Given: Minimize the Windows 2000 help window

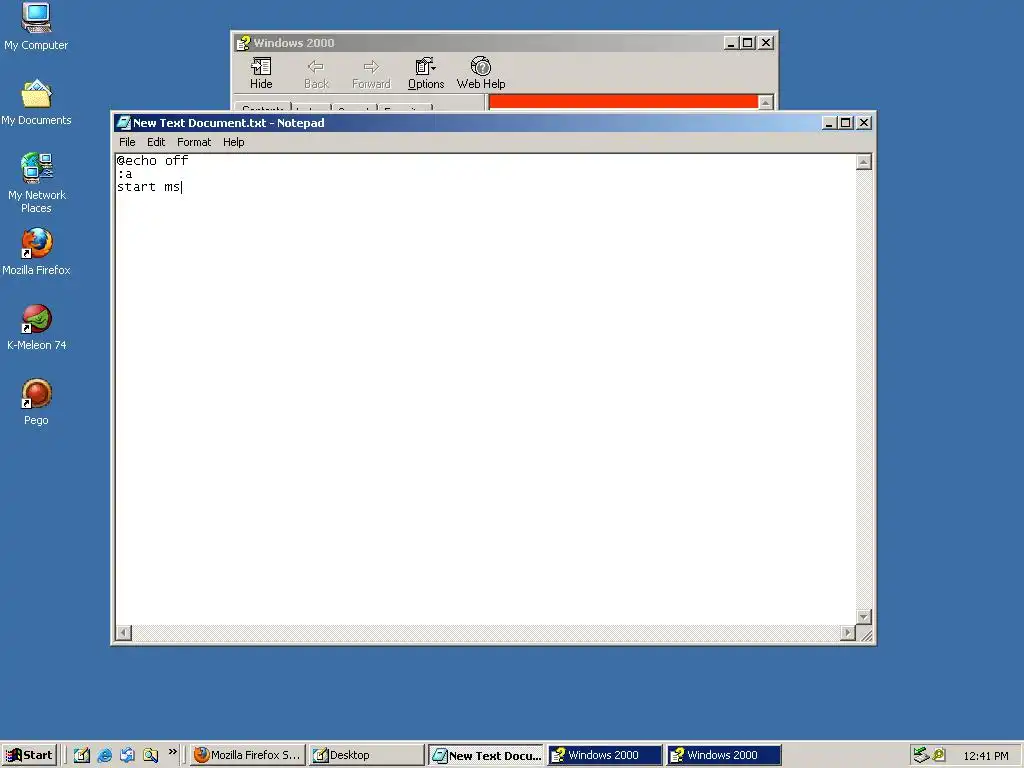Looking at the screenshot, I should click(731, 43).
